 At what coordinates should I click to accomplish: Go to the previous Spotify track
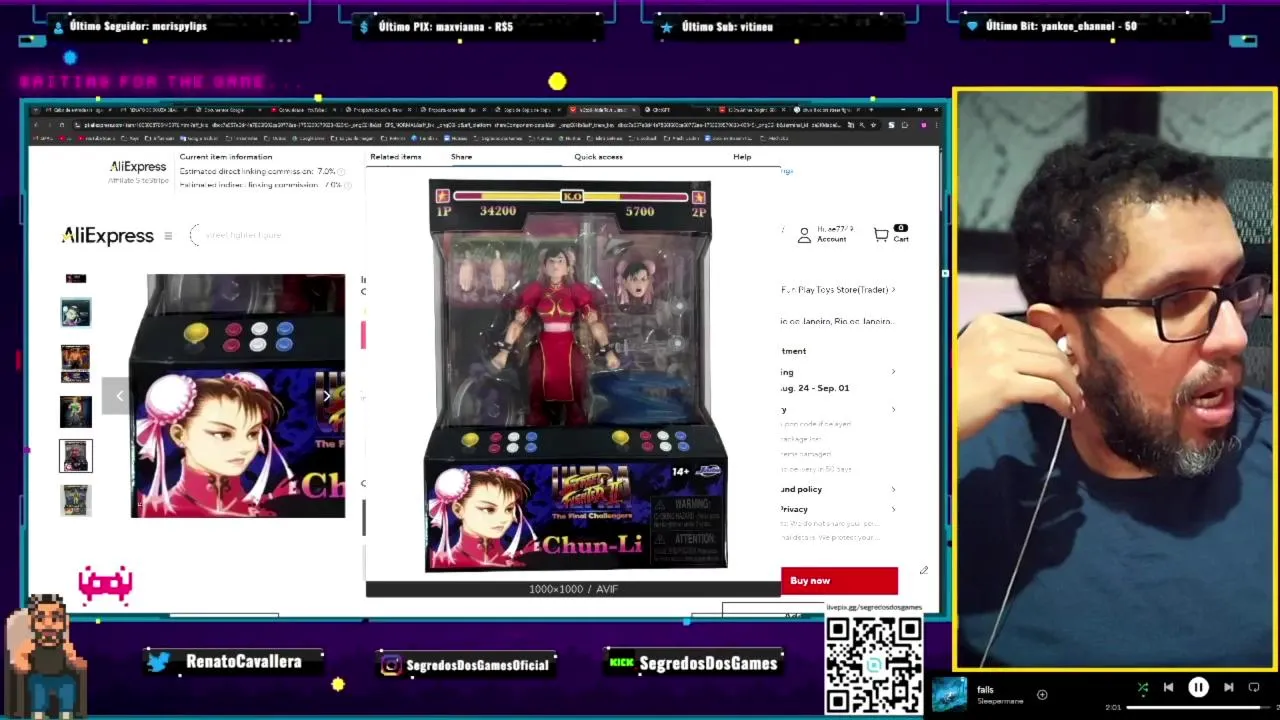tap(1168, 688)
